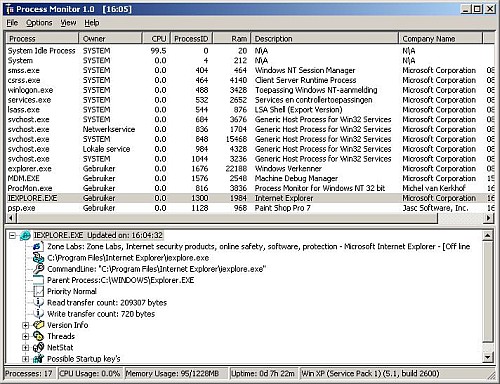
Task: Select the ProcMon.exe process row
Action: 250,188
